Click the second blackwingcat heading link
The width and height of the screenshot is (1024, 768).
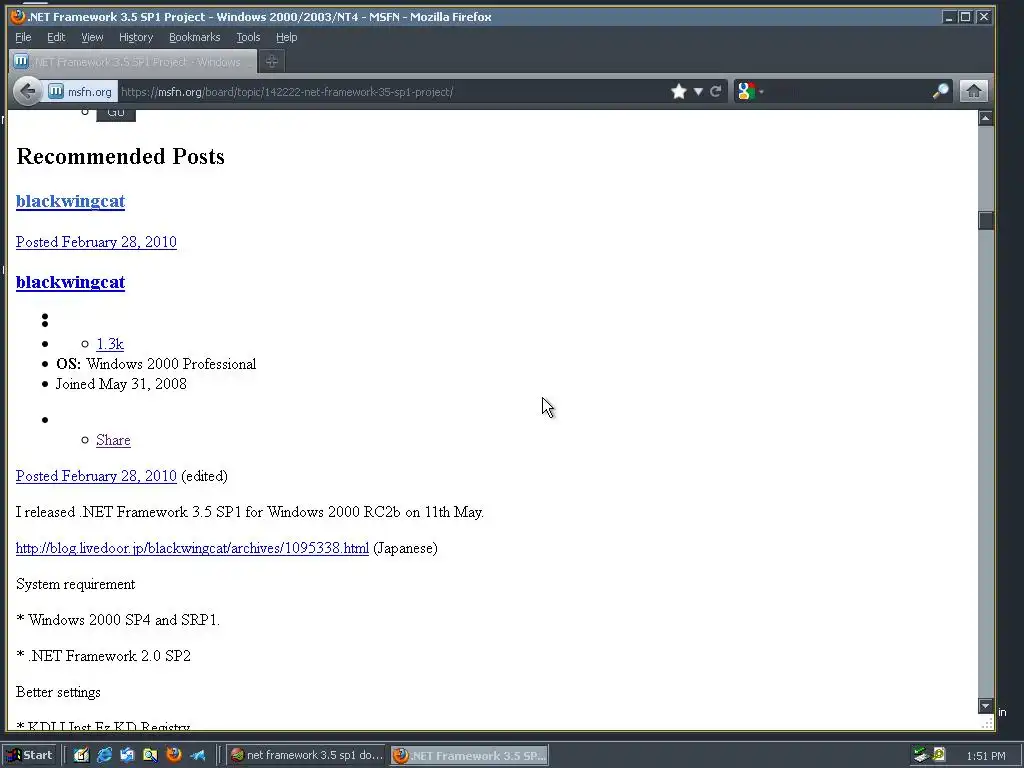click(71, 282)
